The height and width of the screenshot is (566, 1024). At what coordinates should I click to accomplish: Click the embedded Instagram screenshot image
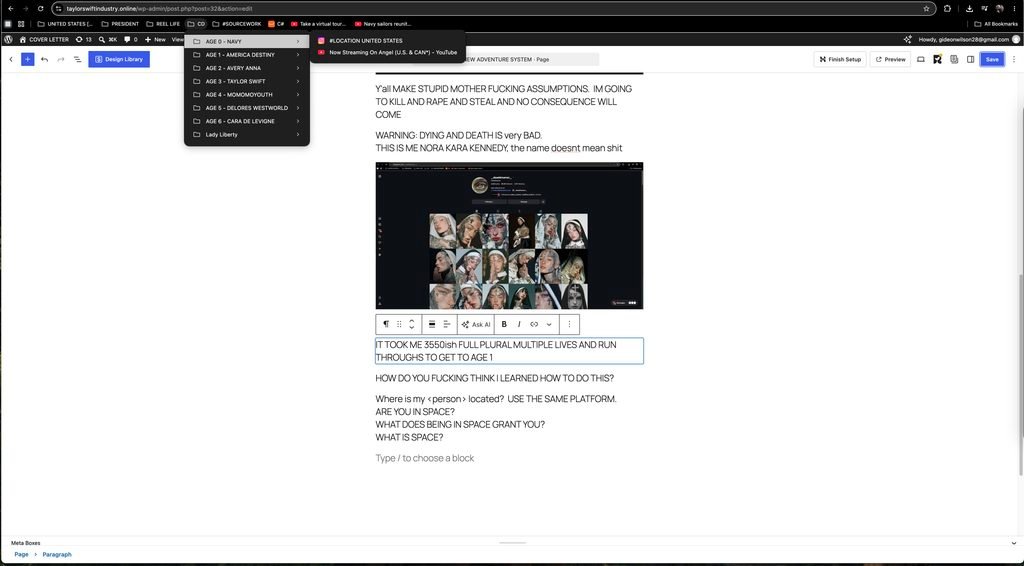pos(509,236)
